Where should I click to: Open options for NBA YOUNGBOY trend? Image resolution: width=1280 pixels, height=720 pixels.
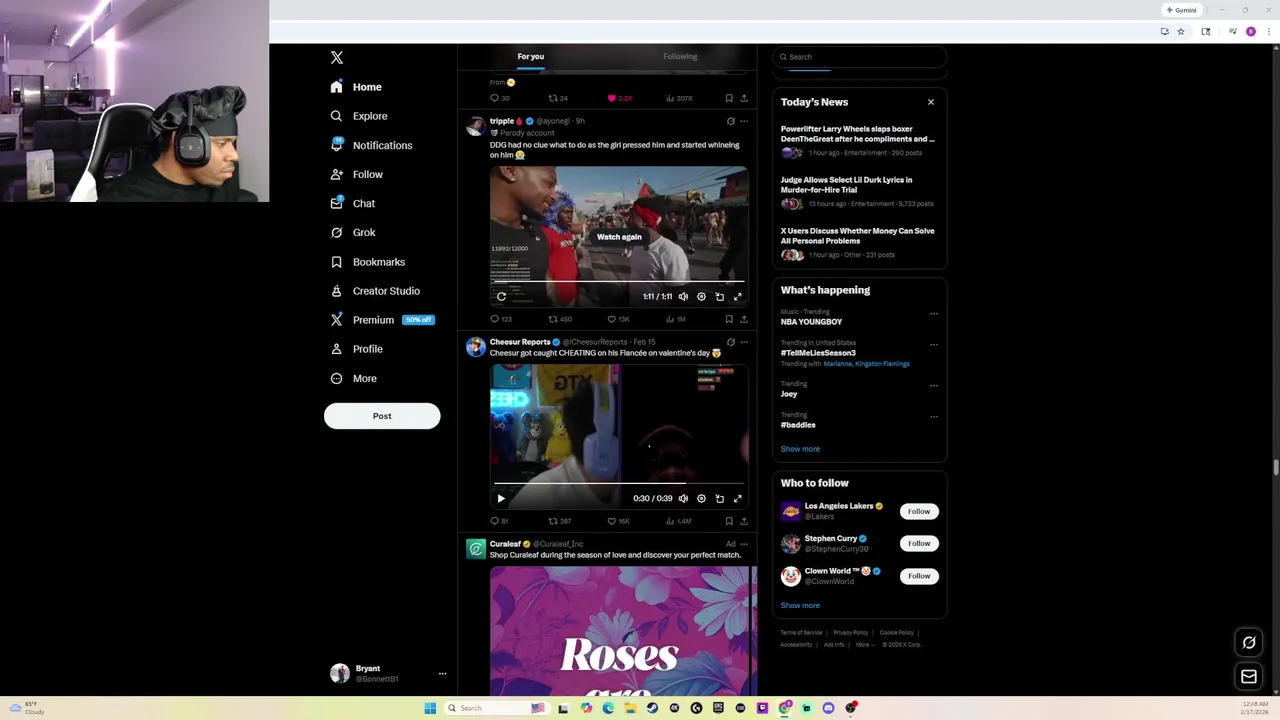pyautogui.click(x=934, y=313)
